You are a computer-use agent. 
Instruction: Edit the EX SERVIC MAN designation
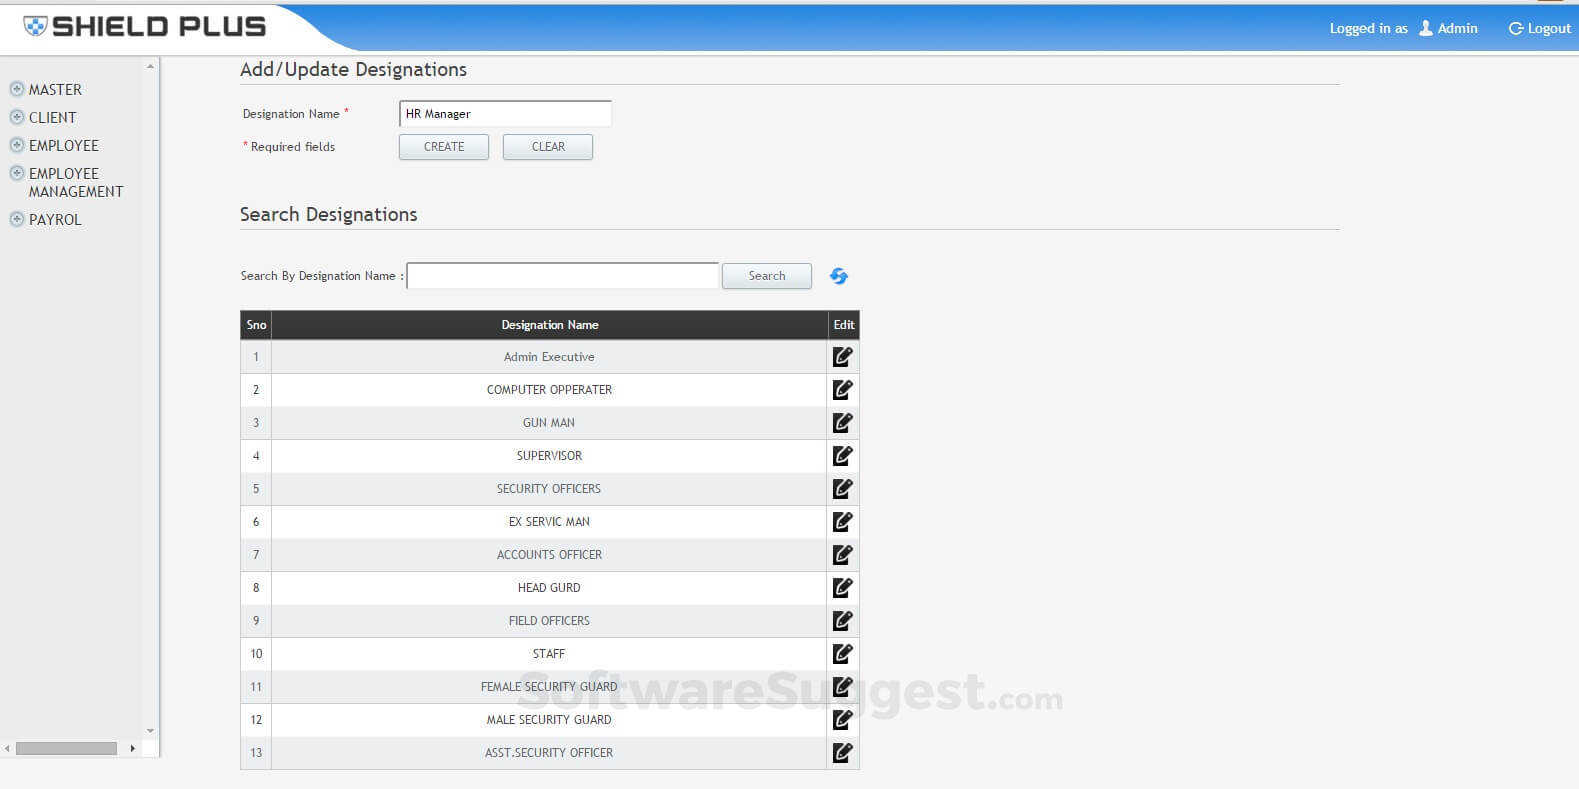tap(843, 521)
